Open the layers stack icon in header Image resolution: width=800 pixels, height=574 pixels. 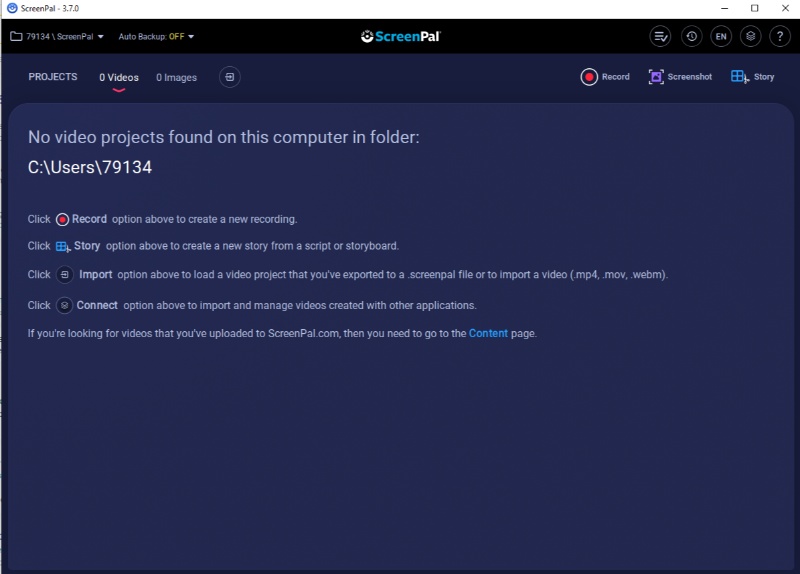(751, 36)
